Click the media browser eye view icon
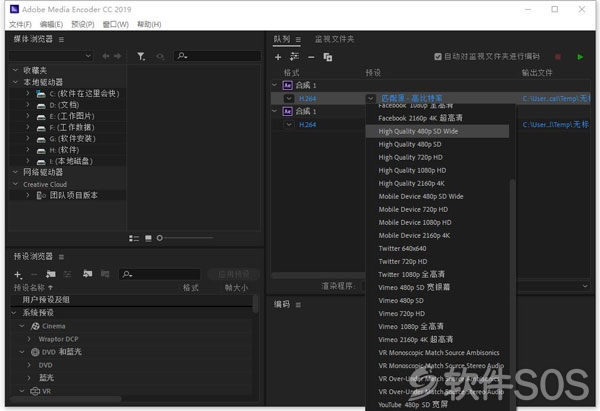600x411 pixels. pyautogui.click(x=160, y=57)
